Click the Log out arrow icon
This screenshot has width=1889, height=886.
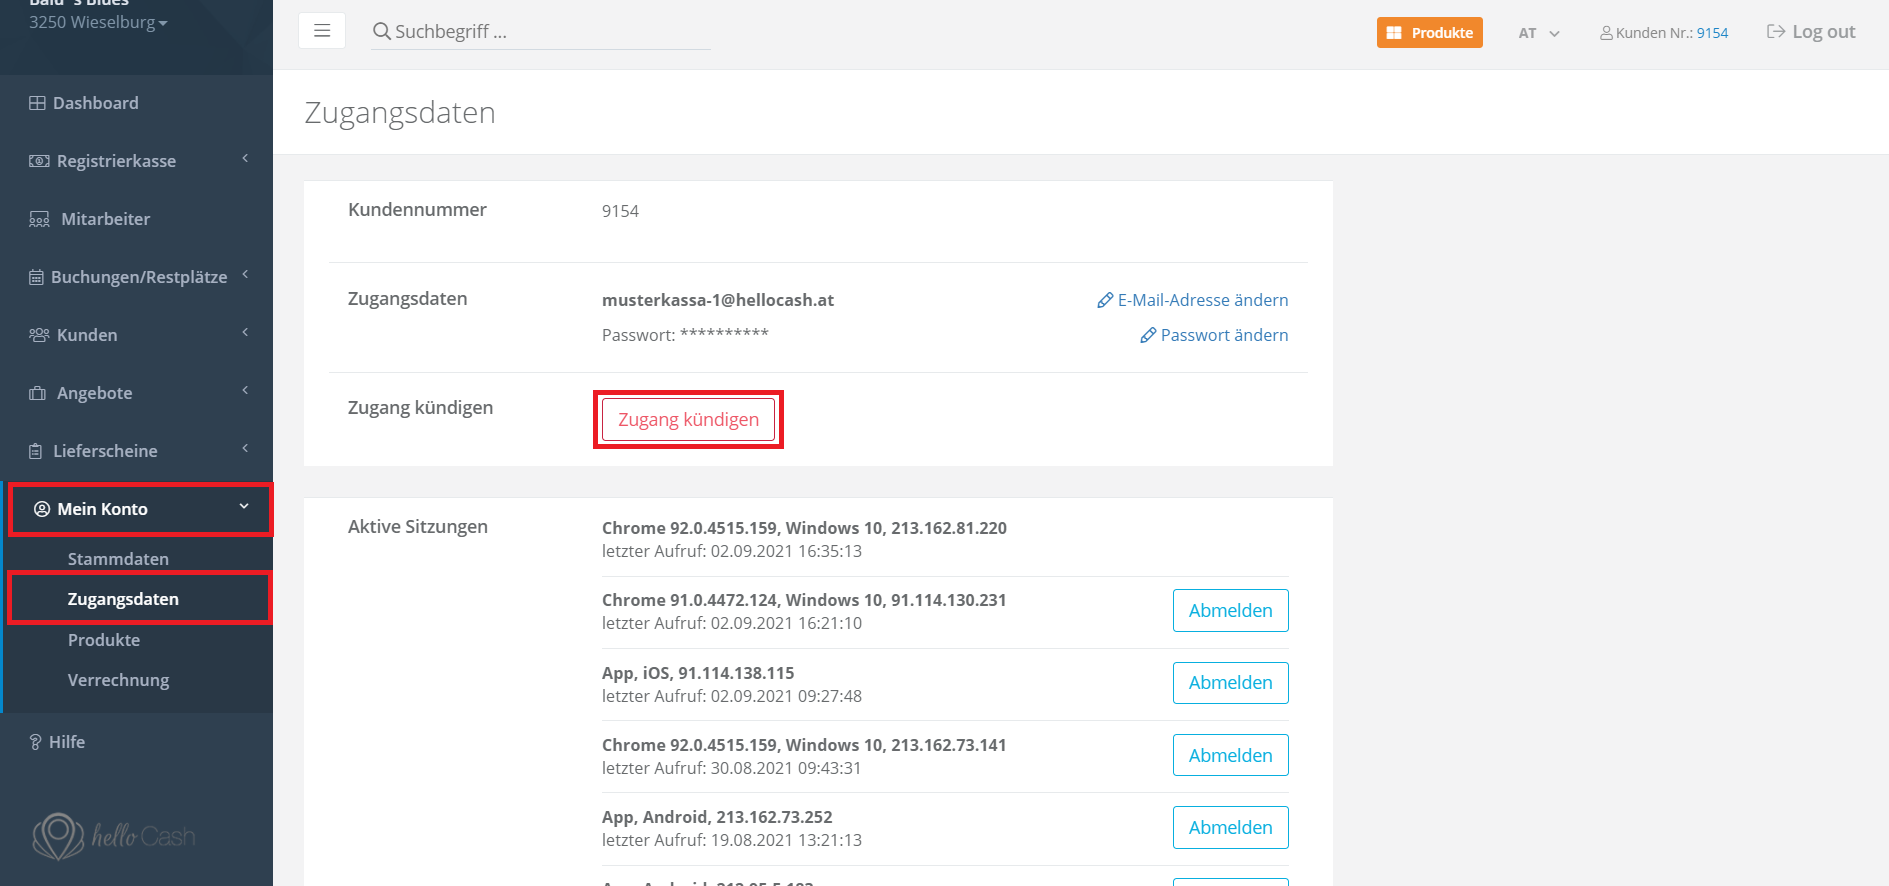click(1776, 32)
